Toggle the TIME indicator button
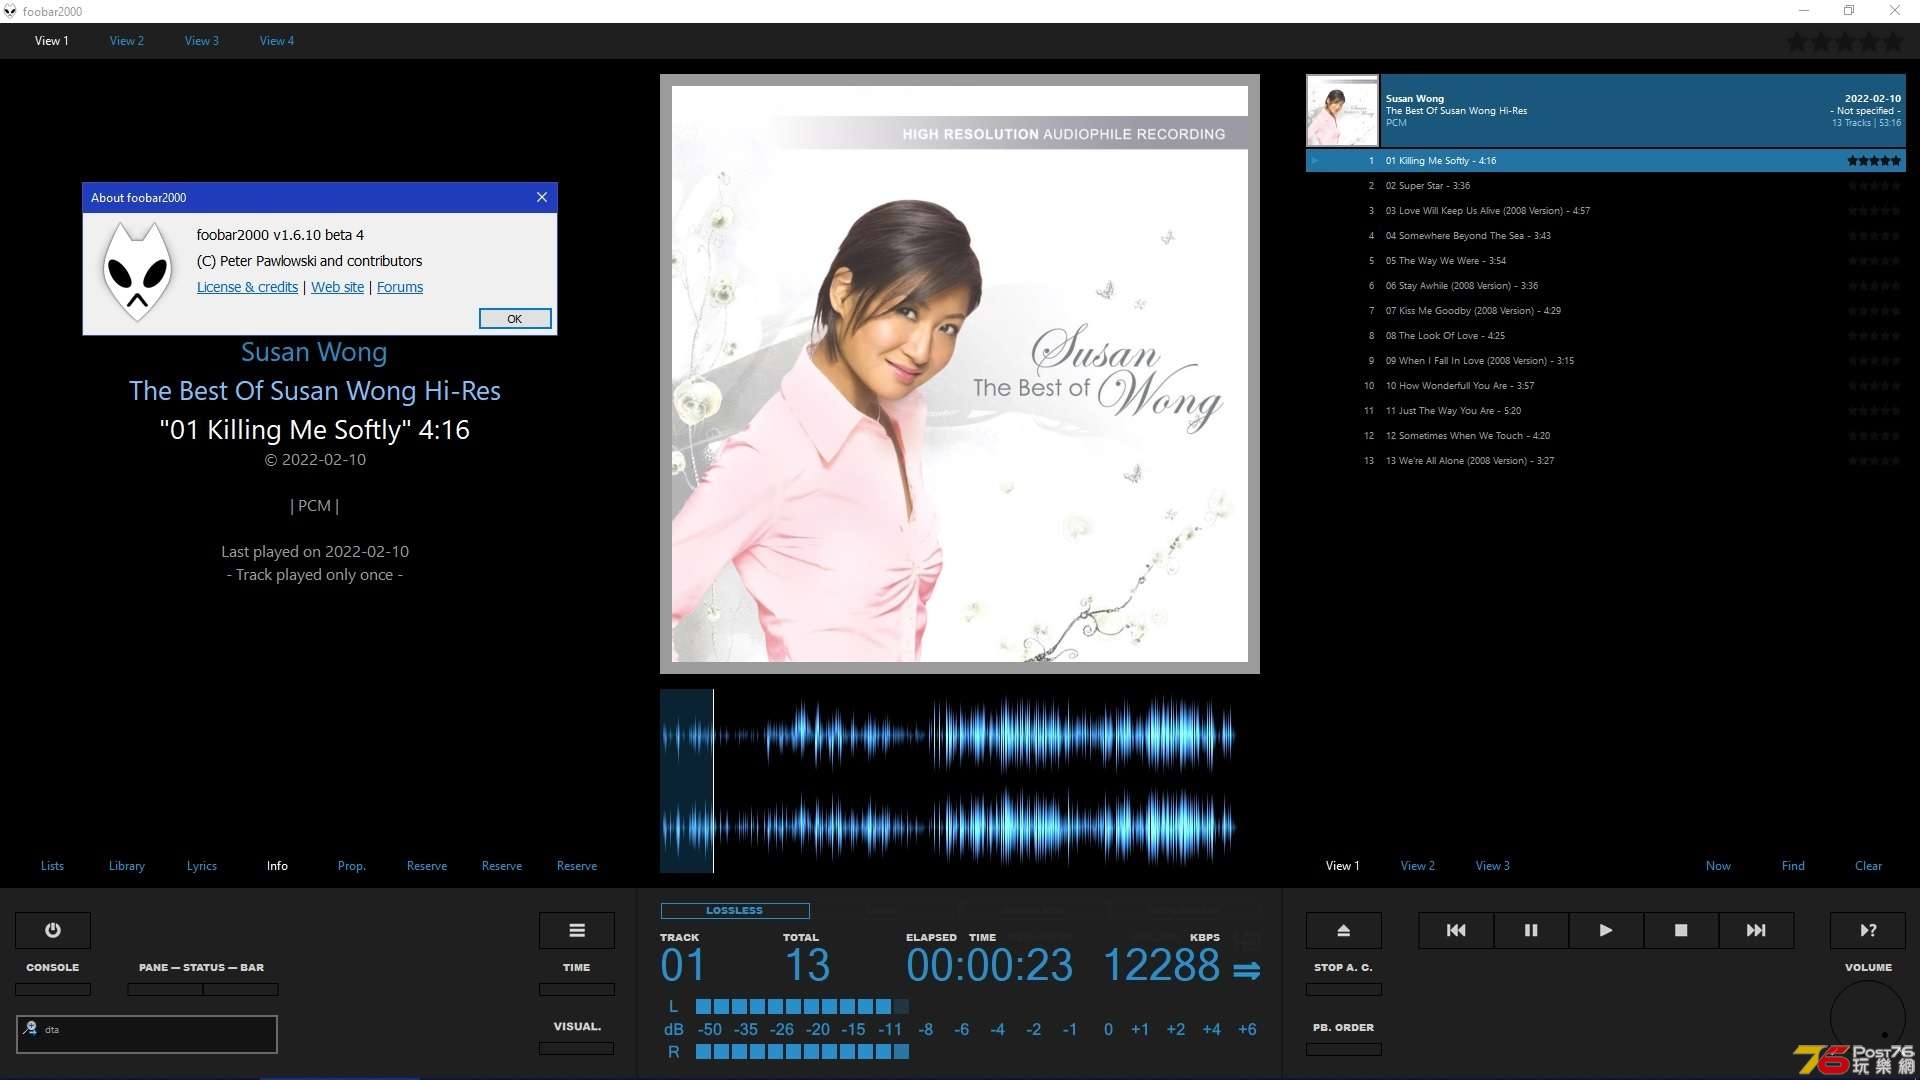 [x=577, y=989]
